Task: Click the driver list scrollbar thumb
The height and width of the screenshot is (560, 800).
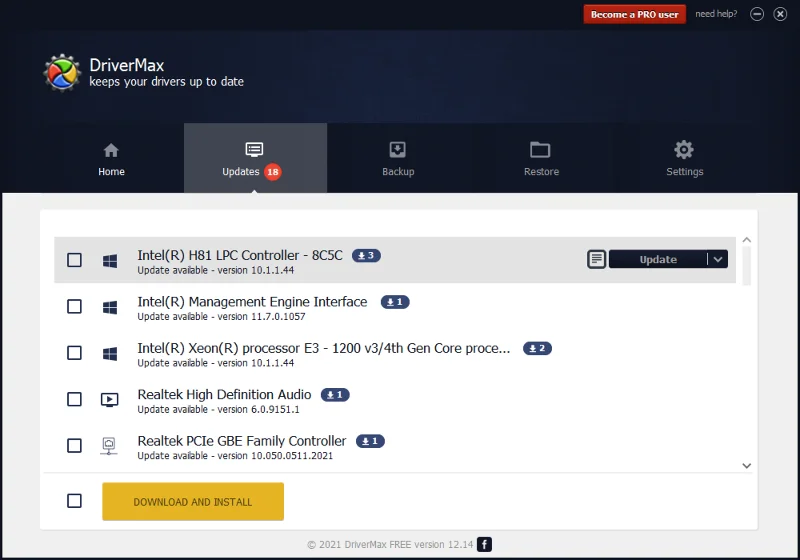Action: (746, 266)
